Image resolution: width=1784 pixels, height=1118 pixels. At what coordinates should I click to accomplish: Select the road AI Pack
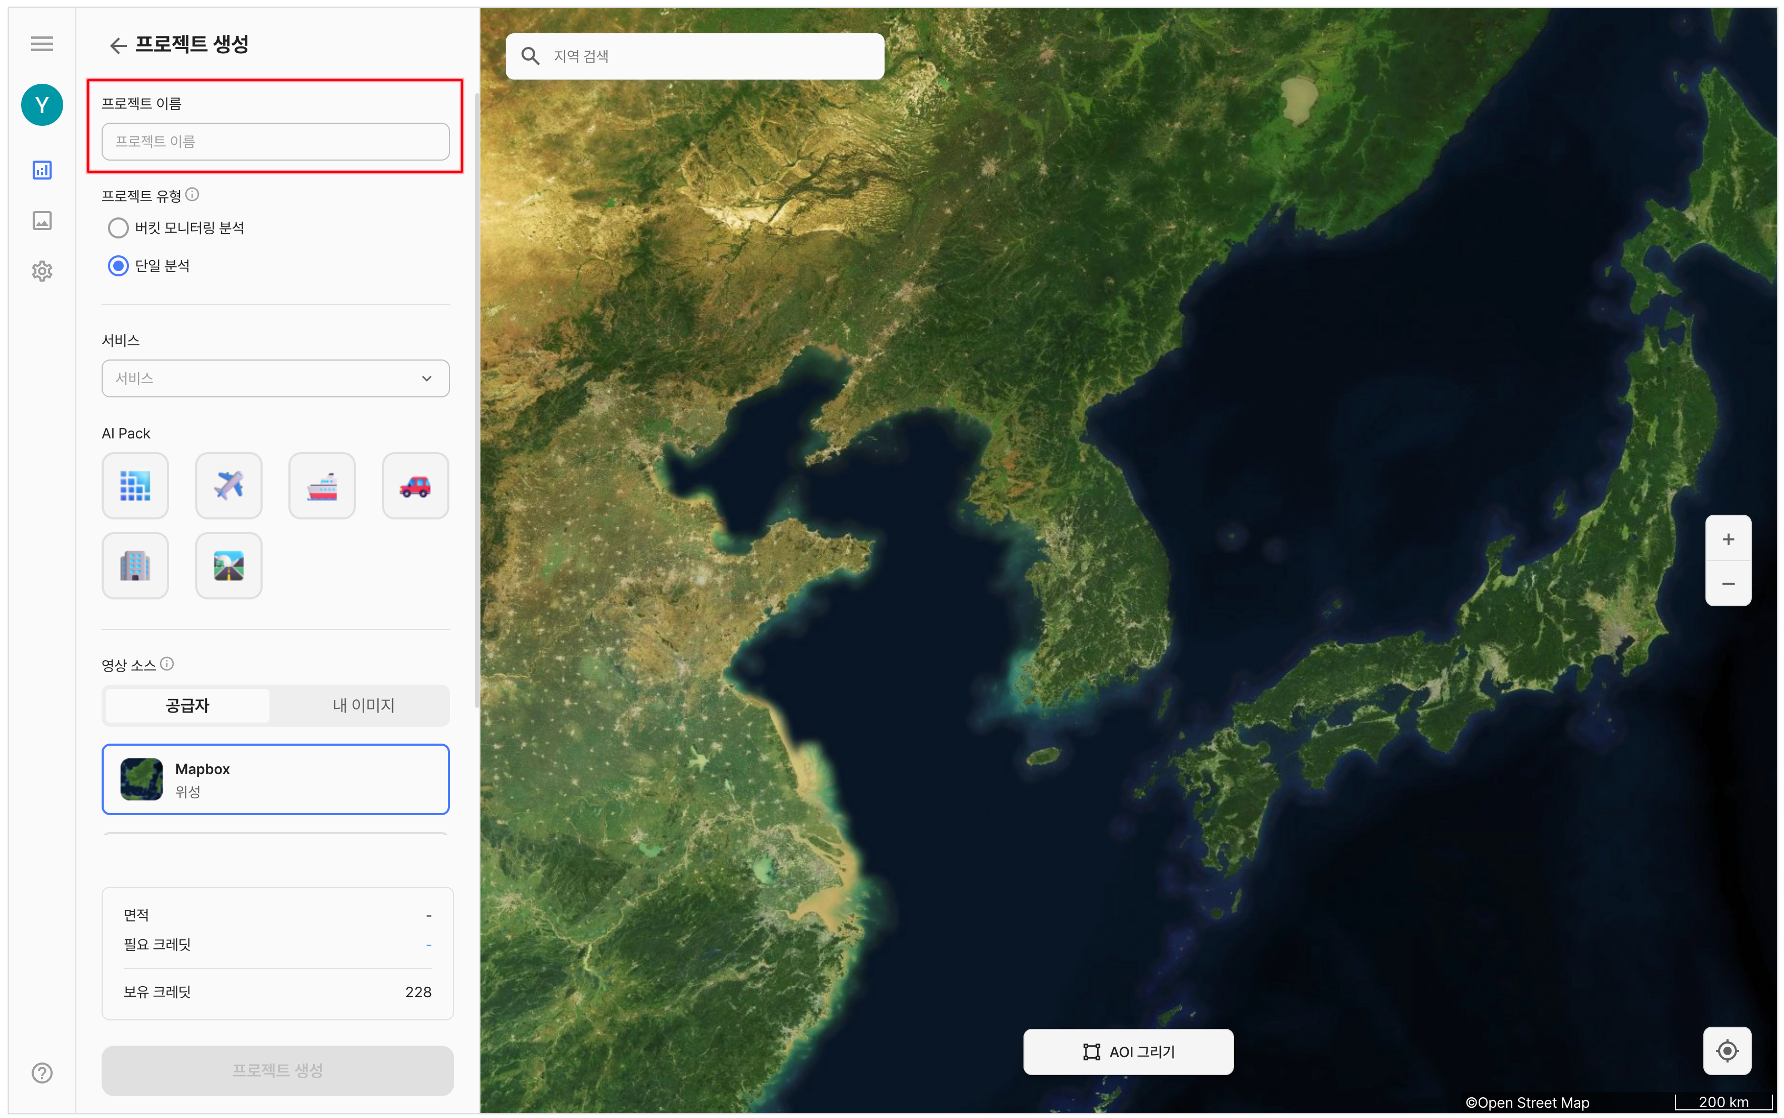pyautogui.click(x=229, y=566)
